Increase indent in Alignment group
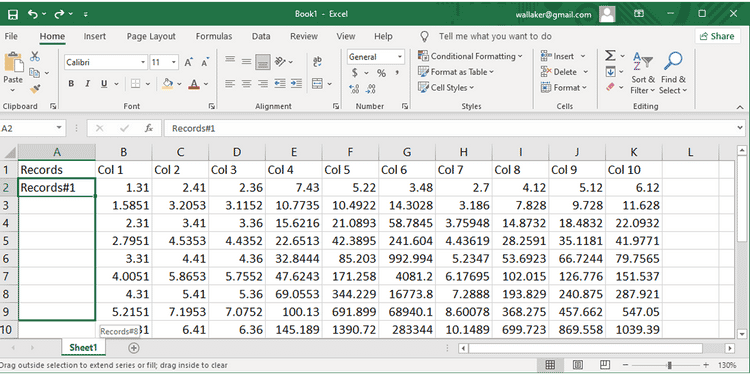This screenshot has width=750, height=375. [x=296, y=84]
